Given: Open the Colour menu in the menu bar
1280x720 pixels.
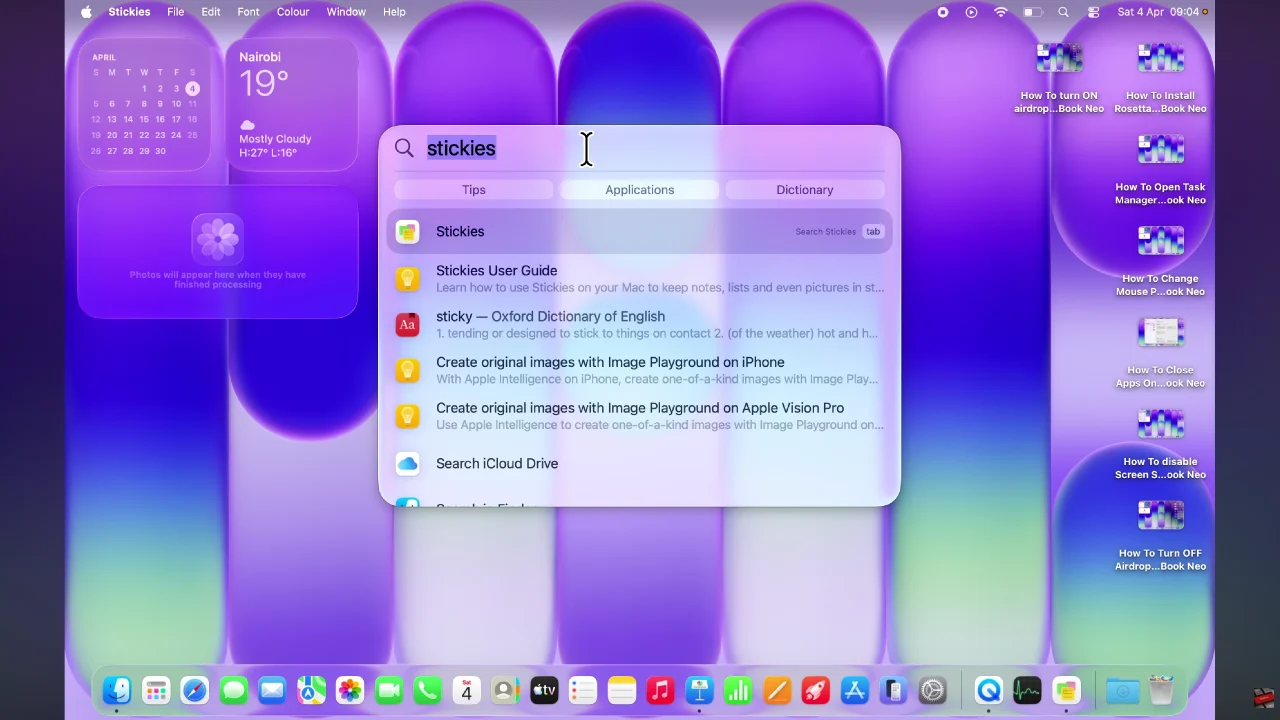Looking at the screenshot, I should point(293,11).
